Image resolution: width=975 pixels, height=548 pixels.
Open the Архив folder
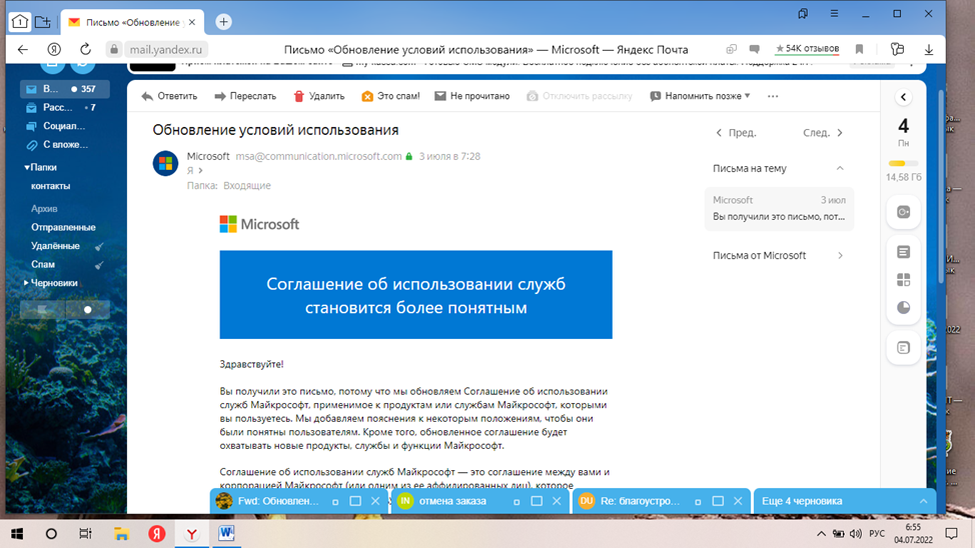[44, 208]
